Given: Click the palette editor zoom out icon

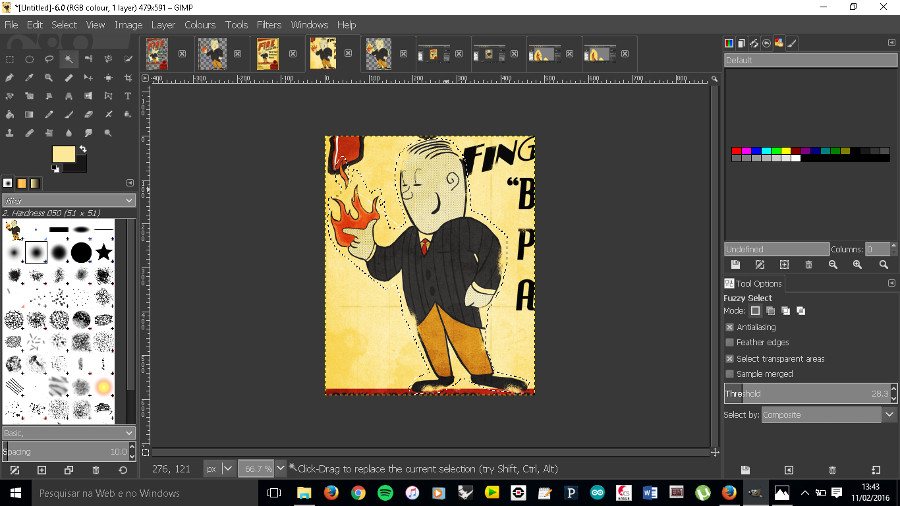Looking at the screenshot, I should (x=833, y=264).
